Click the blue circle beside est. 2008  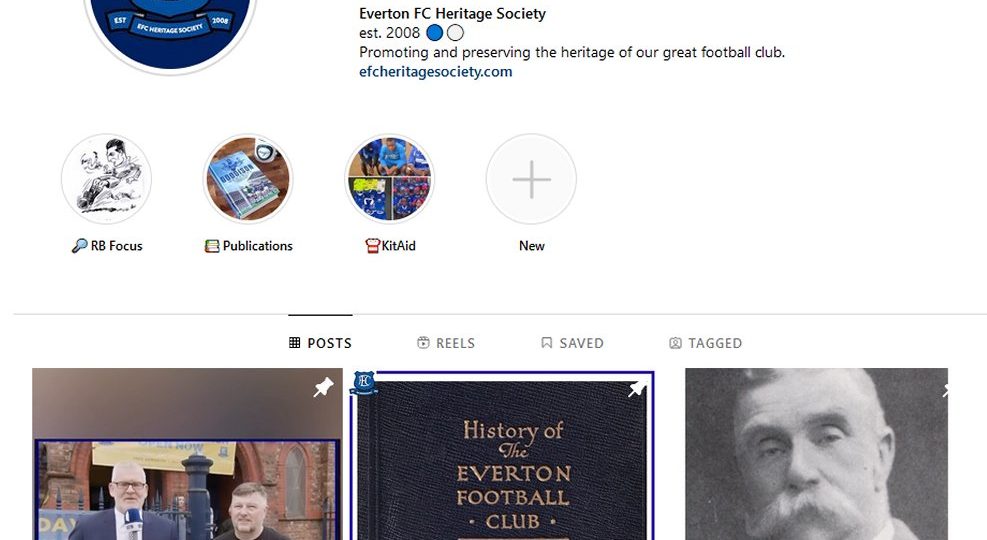pos(434,33)
